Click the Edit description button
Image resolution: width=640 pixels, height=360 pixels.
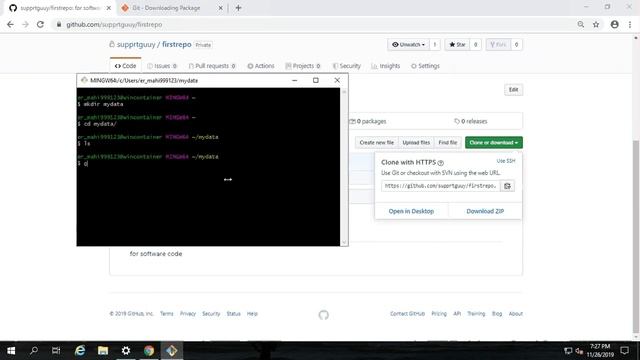513,90
